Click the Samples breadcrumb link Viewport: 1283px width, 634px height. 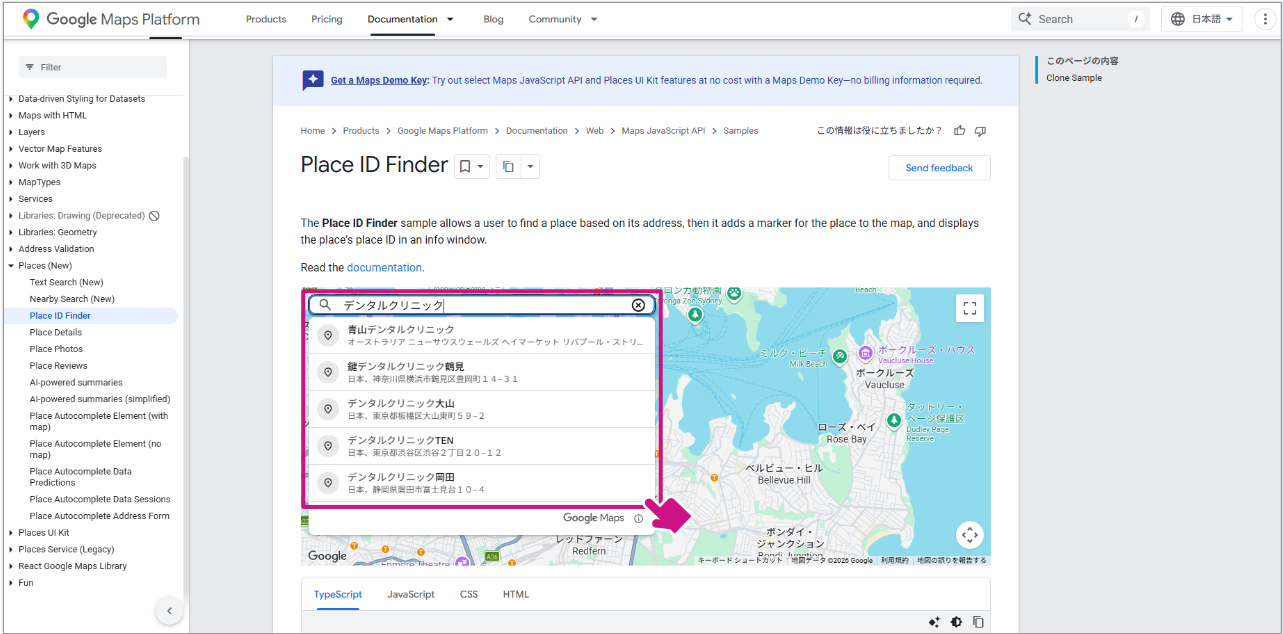pyautogui.click(x=741, y=131)
